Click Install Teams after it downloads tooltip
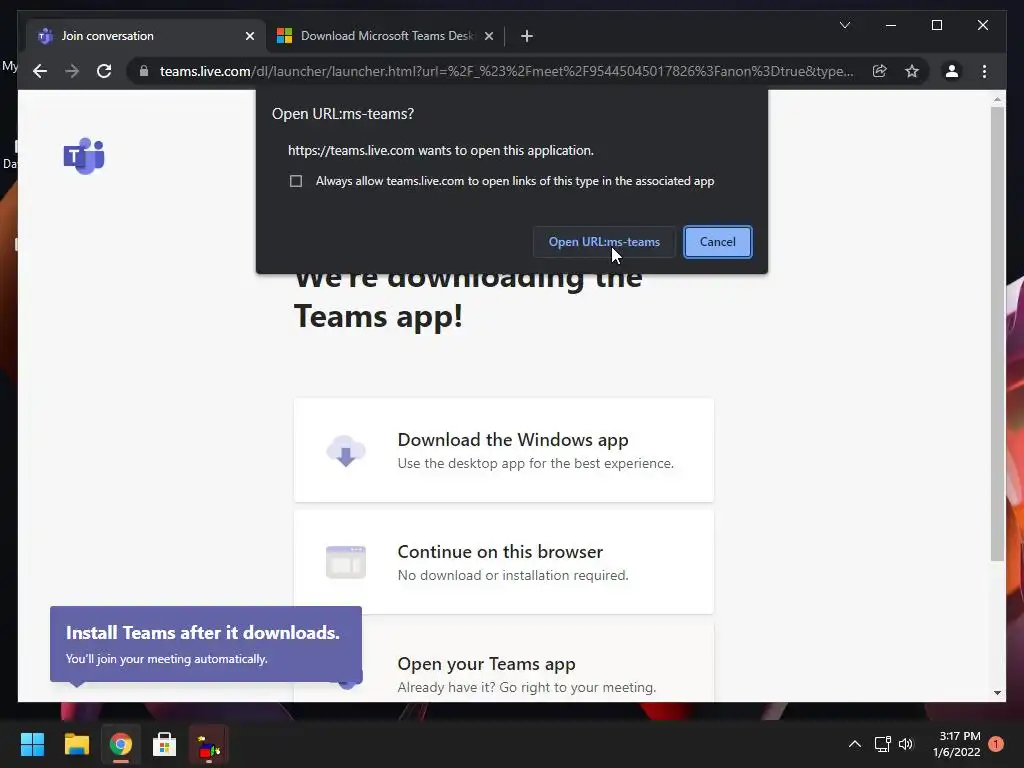 pos(206,644)
